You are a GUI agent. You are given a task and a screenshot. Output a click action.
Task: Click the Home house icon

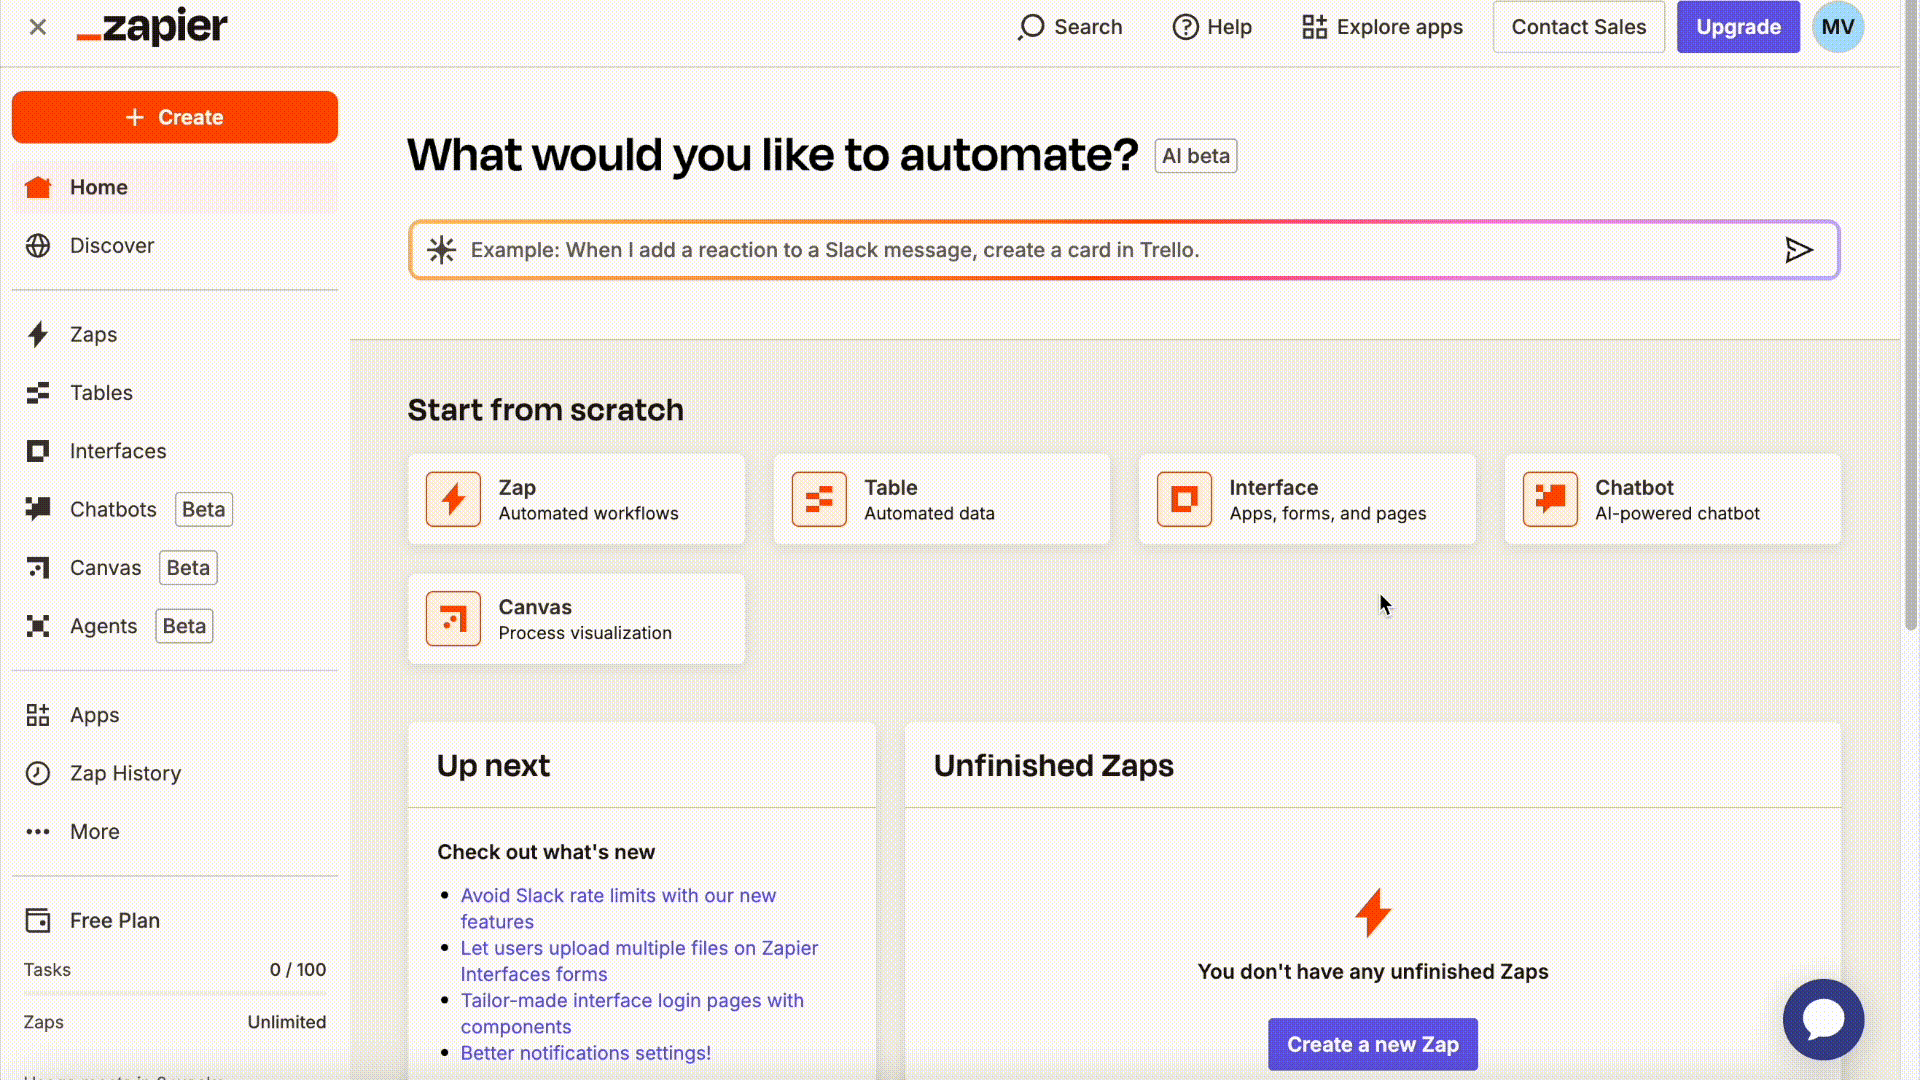[38, 187]
